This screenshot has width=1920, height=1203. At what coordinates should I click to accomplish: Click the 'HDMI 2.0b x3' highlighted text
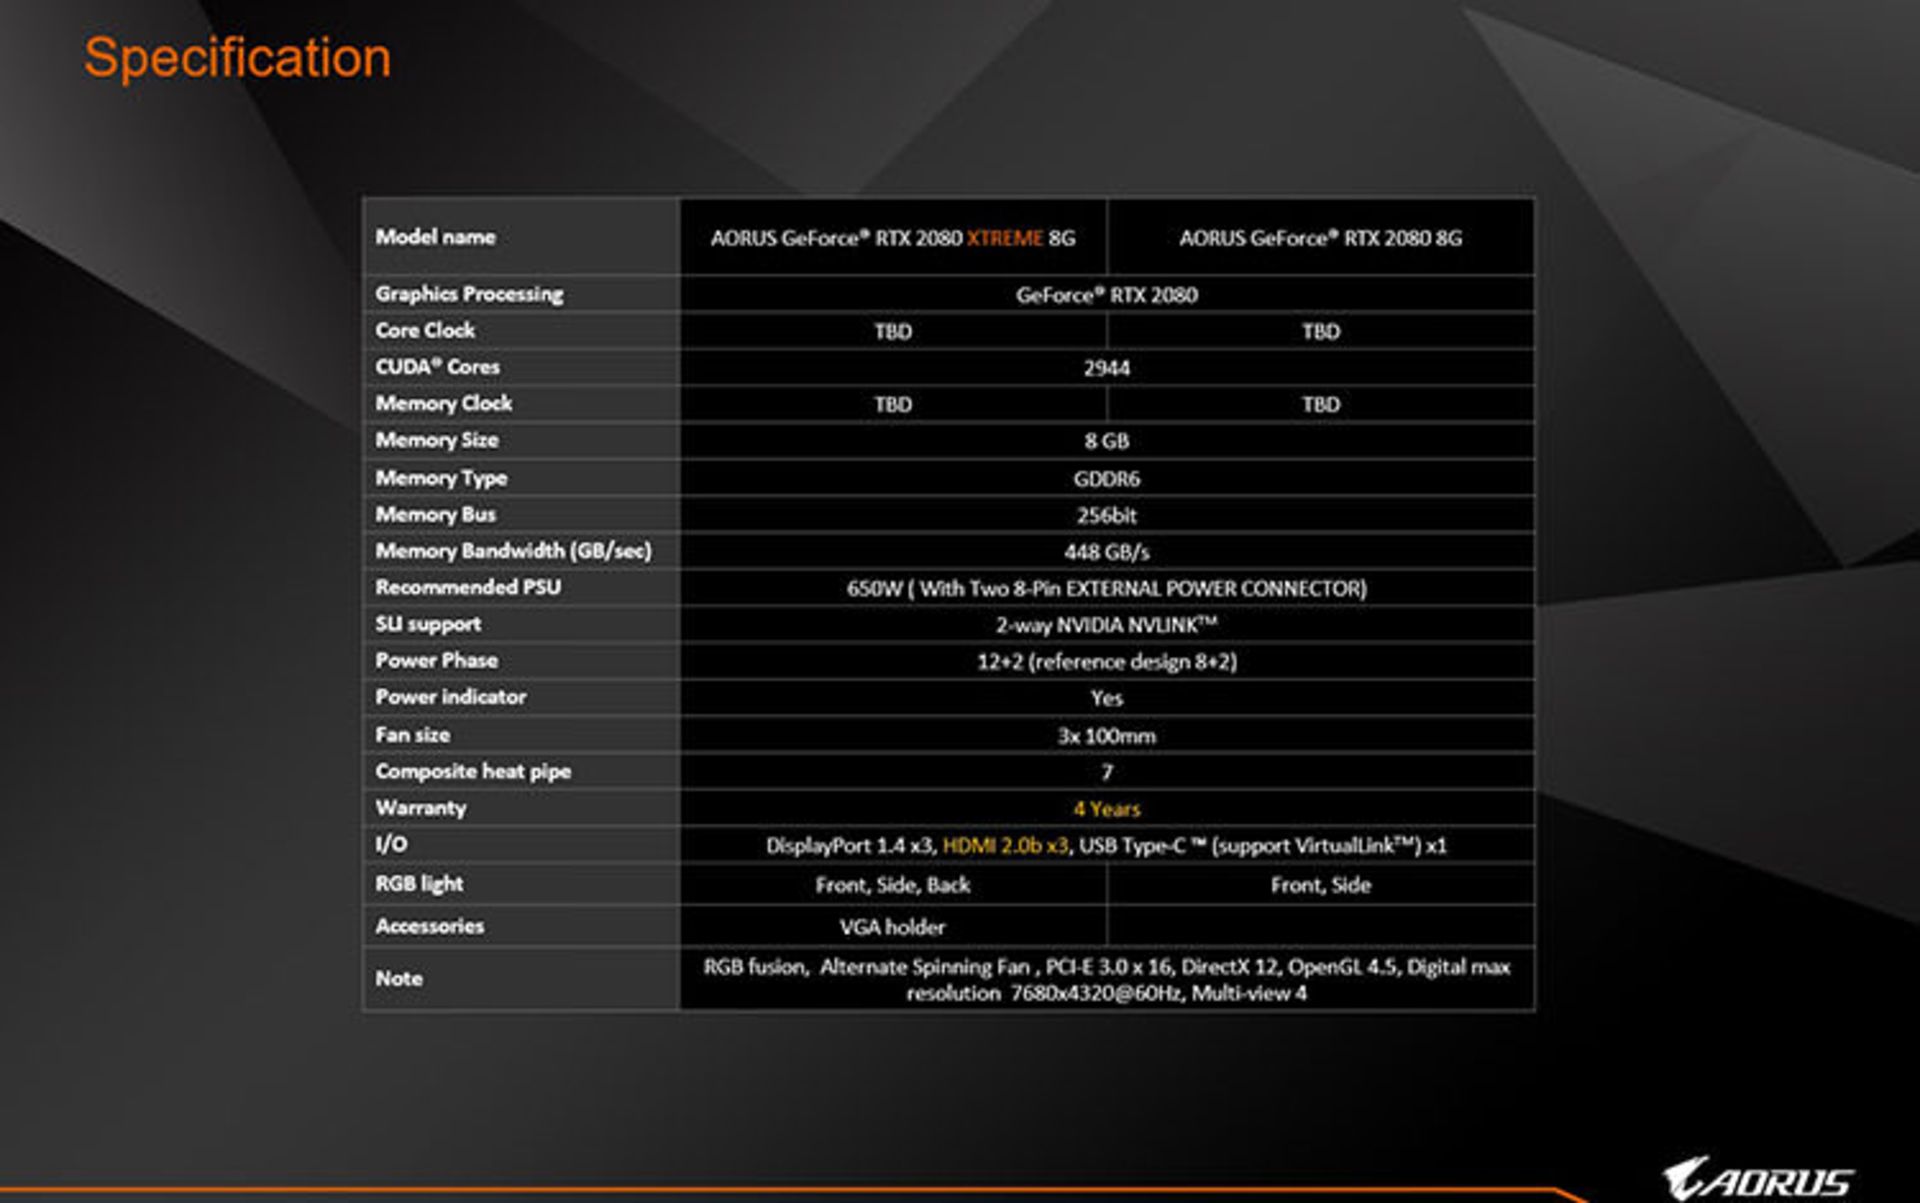1005,846
